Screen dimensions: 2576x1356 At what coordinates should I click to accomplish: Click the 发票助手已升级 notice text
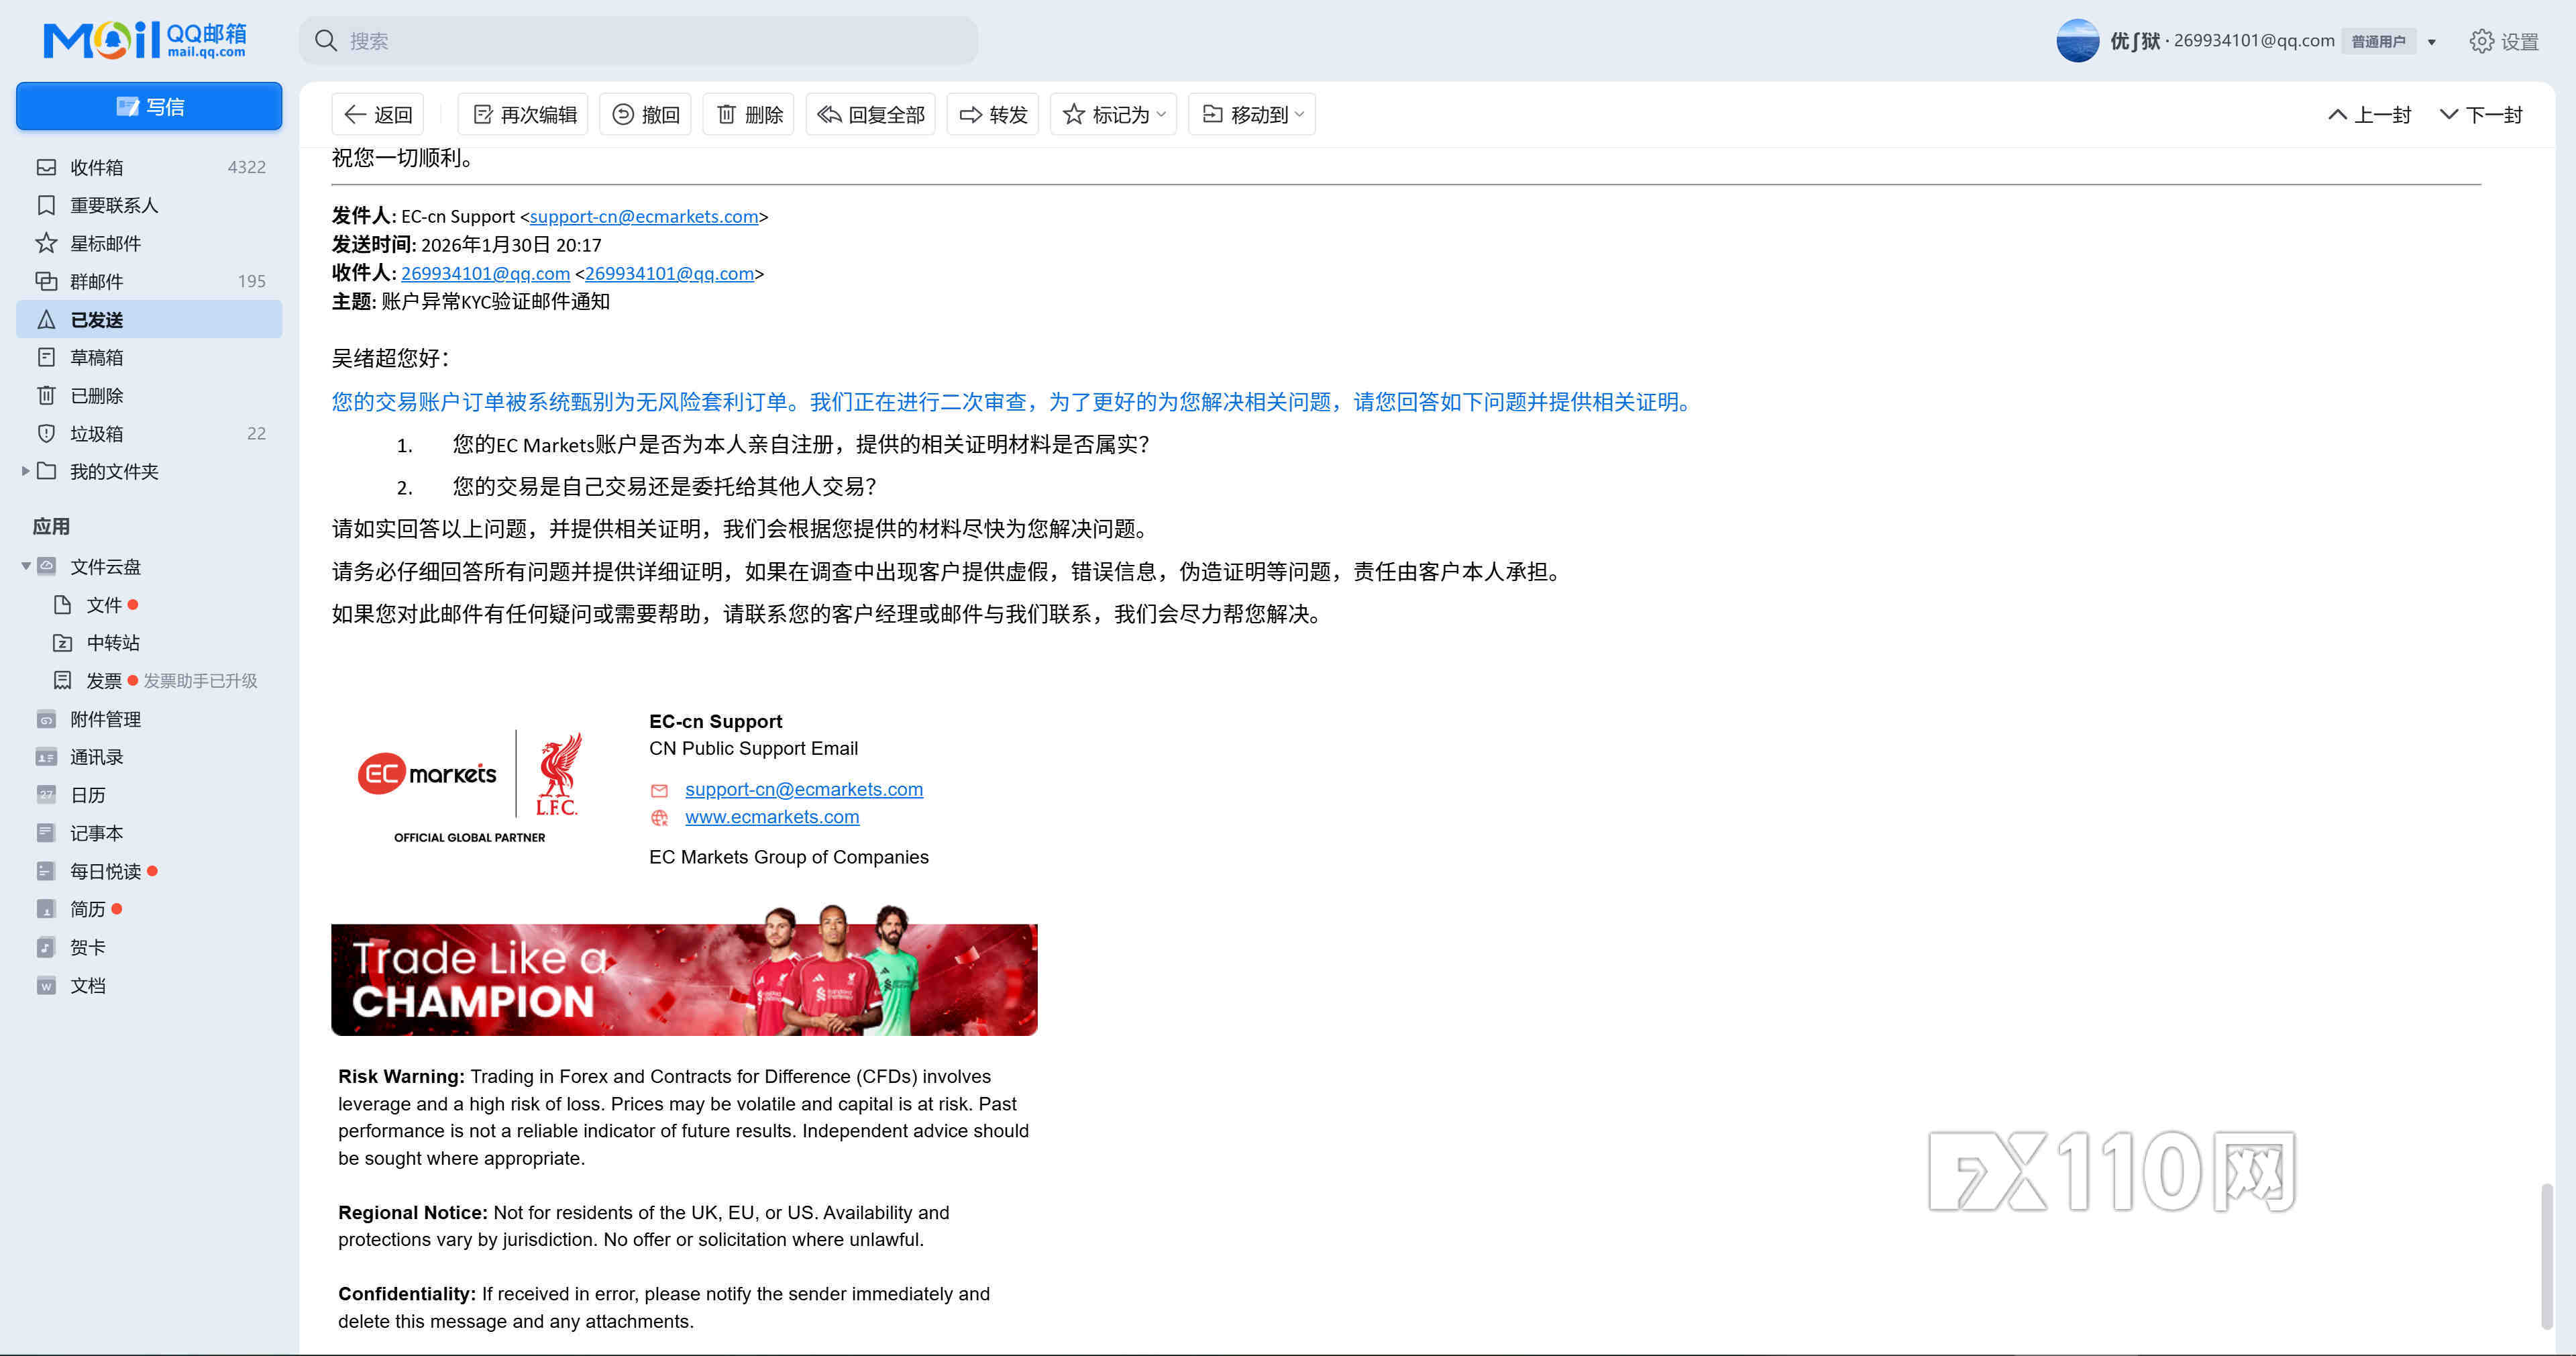(x=200, y=680)
